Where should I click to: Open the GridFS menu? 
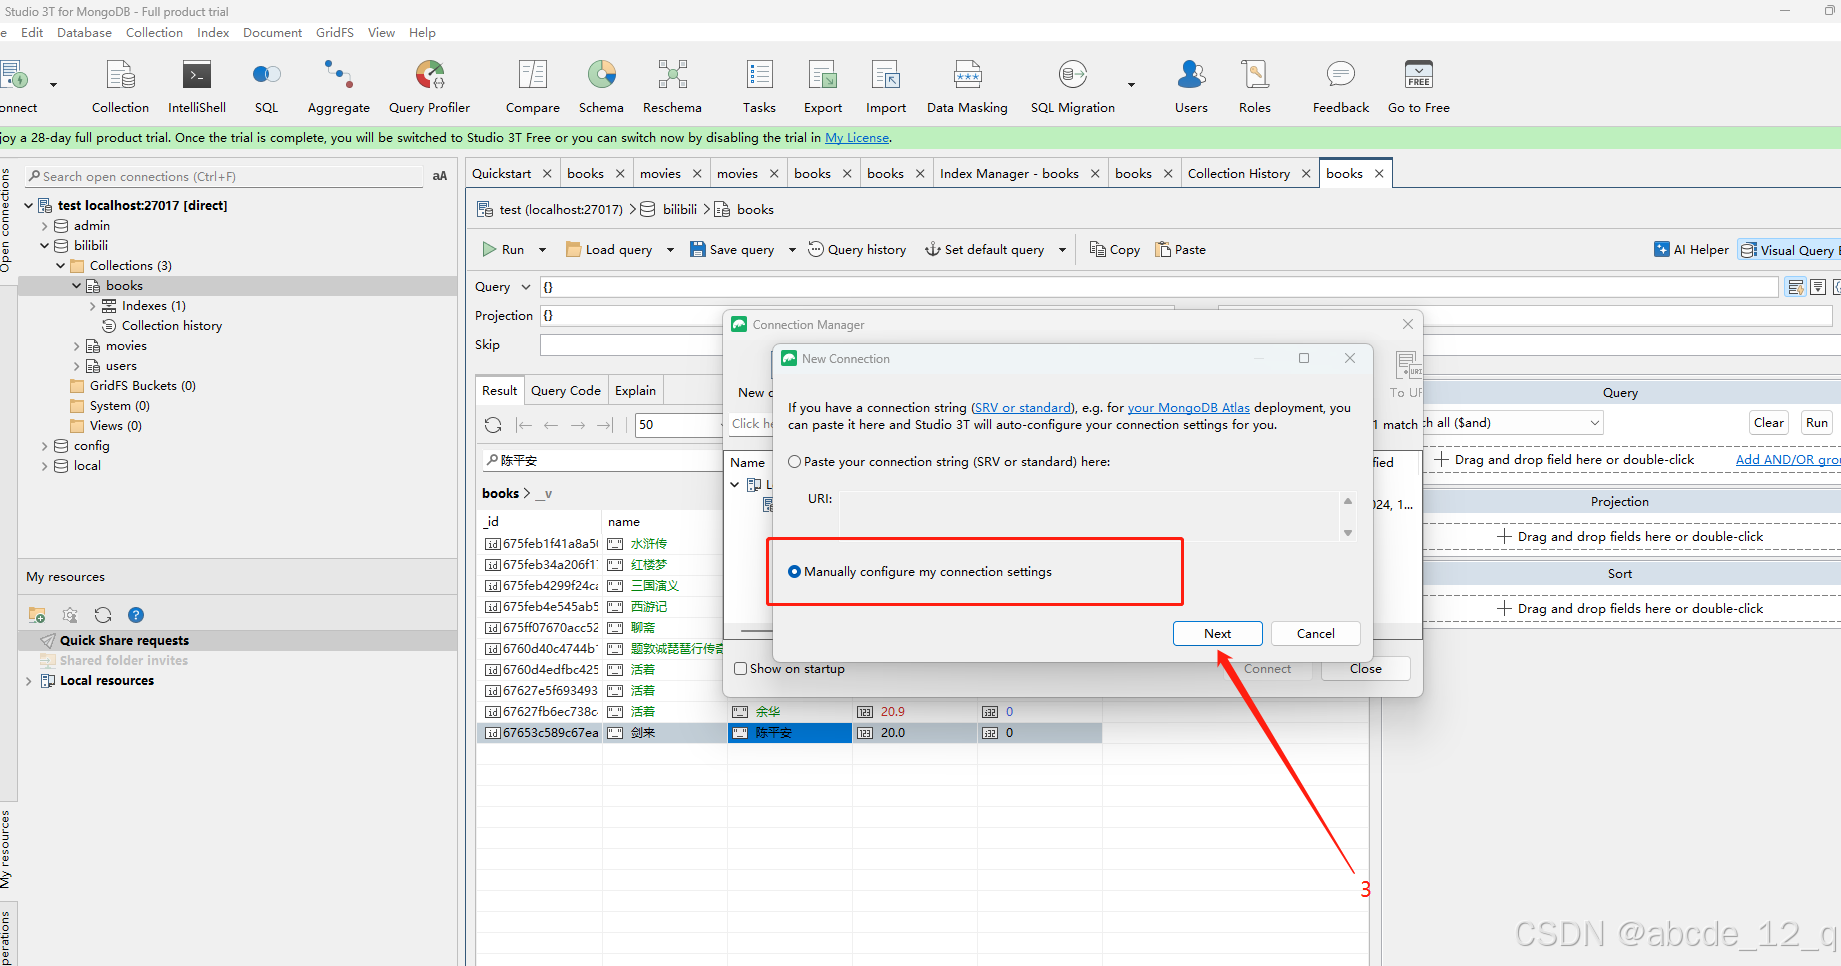pyautogui.click(x=335, y=32)
